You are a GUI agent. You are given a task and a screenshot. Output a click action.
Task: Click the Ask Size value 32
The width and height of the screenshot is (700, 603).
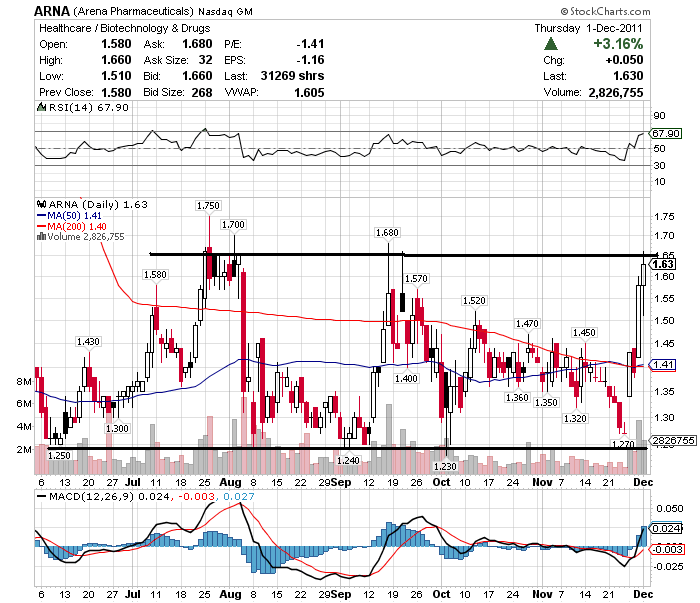(205, 60)
